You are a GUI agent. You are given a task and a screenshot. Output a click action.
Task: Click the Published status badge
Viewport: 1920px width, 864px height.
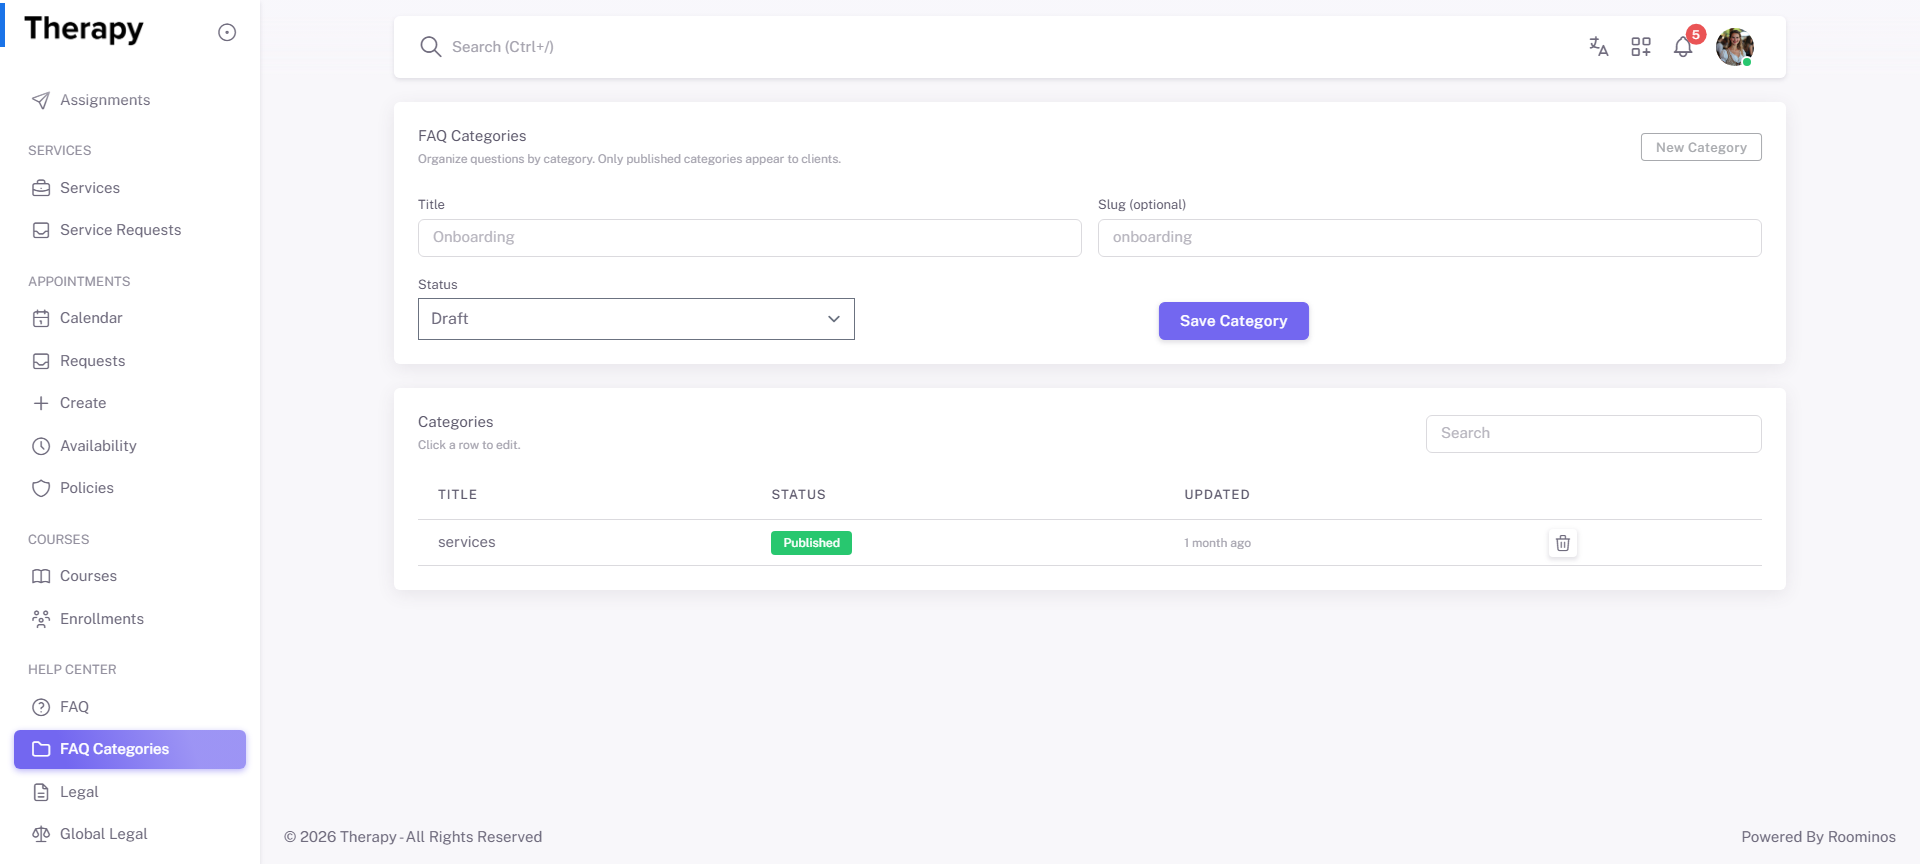811,543
